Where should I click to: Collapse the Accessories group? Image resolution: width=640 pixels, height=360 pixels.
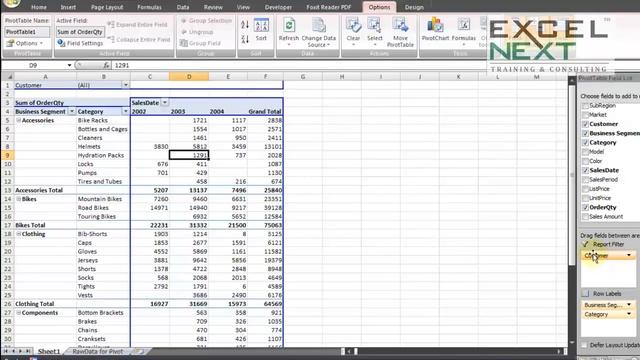18,120
